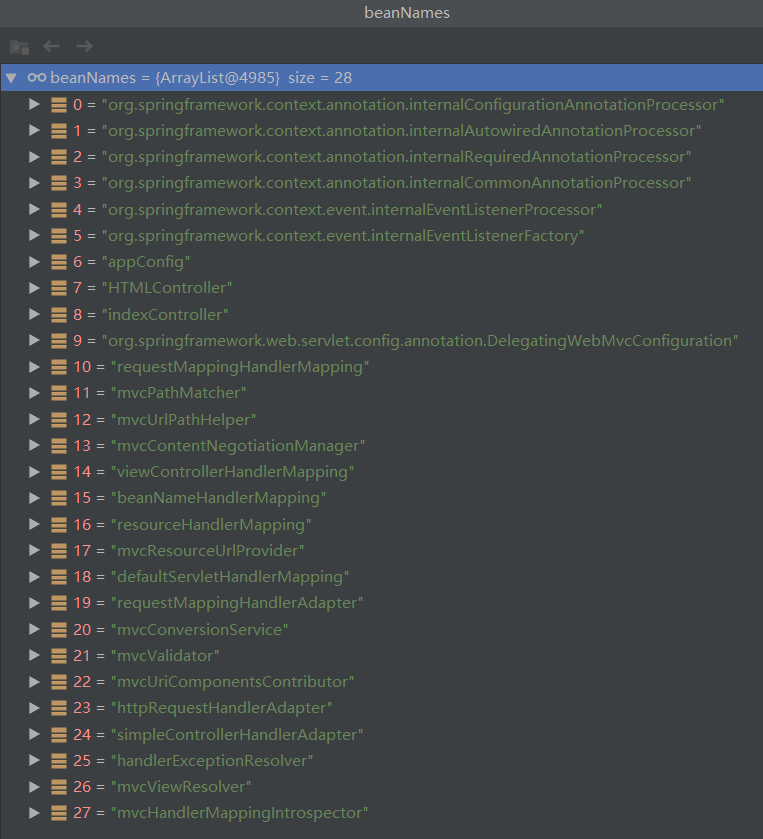Click the field icon of element 19 requestMappingHandlerAdapter

(58, 603)
